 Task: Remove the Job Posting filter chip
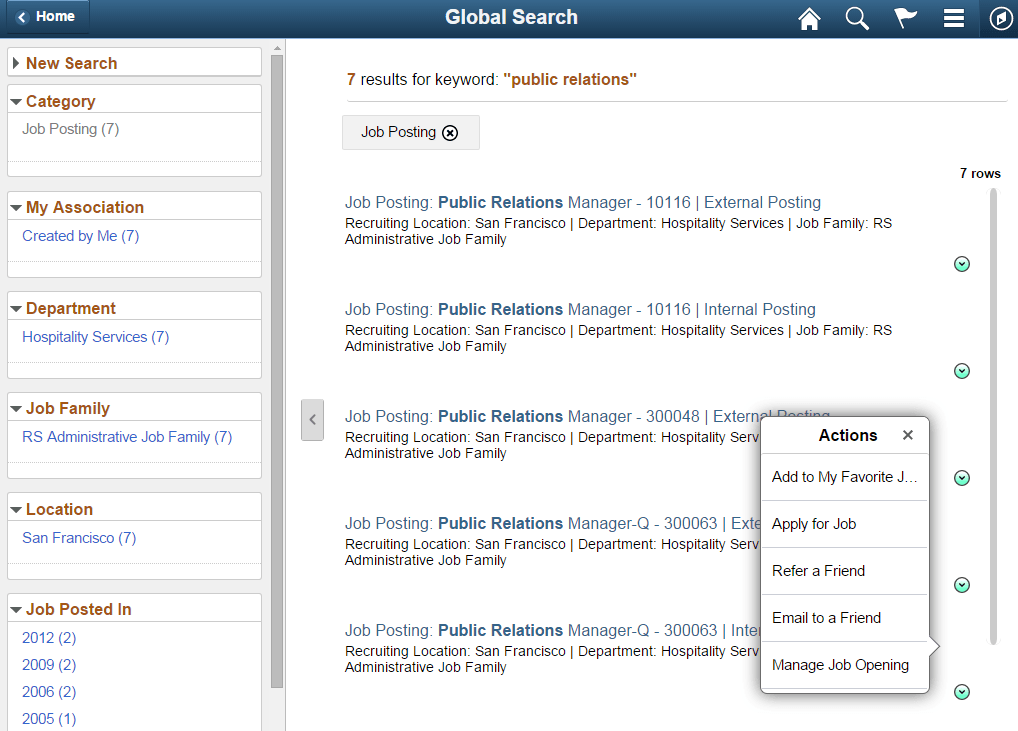450,132
